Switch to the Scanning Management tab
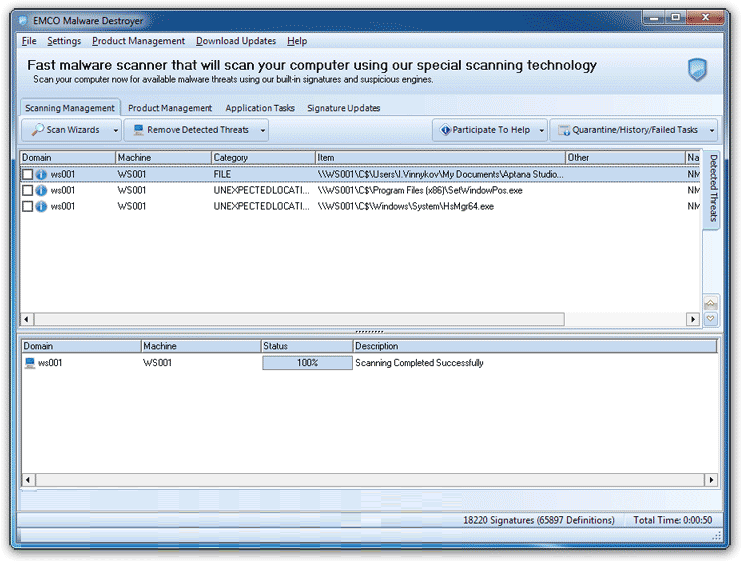742x561 pixels. click(70, 108)
